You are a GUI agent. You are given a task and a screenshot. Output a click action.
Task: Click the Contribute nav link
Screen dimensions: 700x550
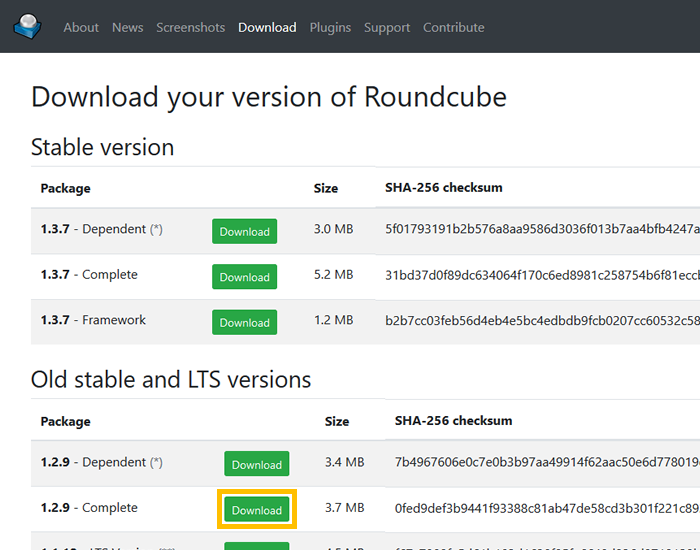pyautogui.click(x=453, y=27)
